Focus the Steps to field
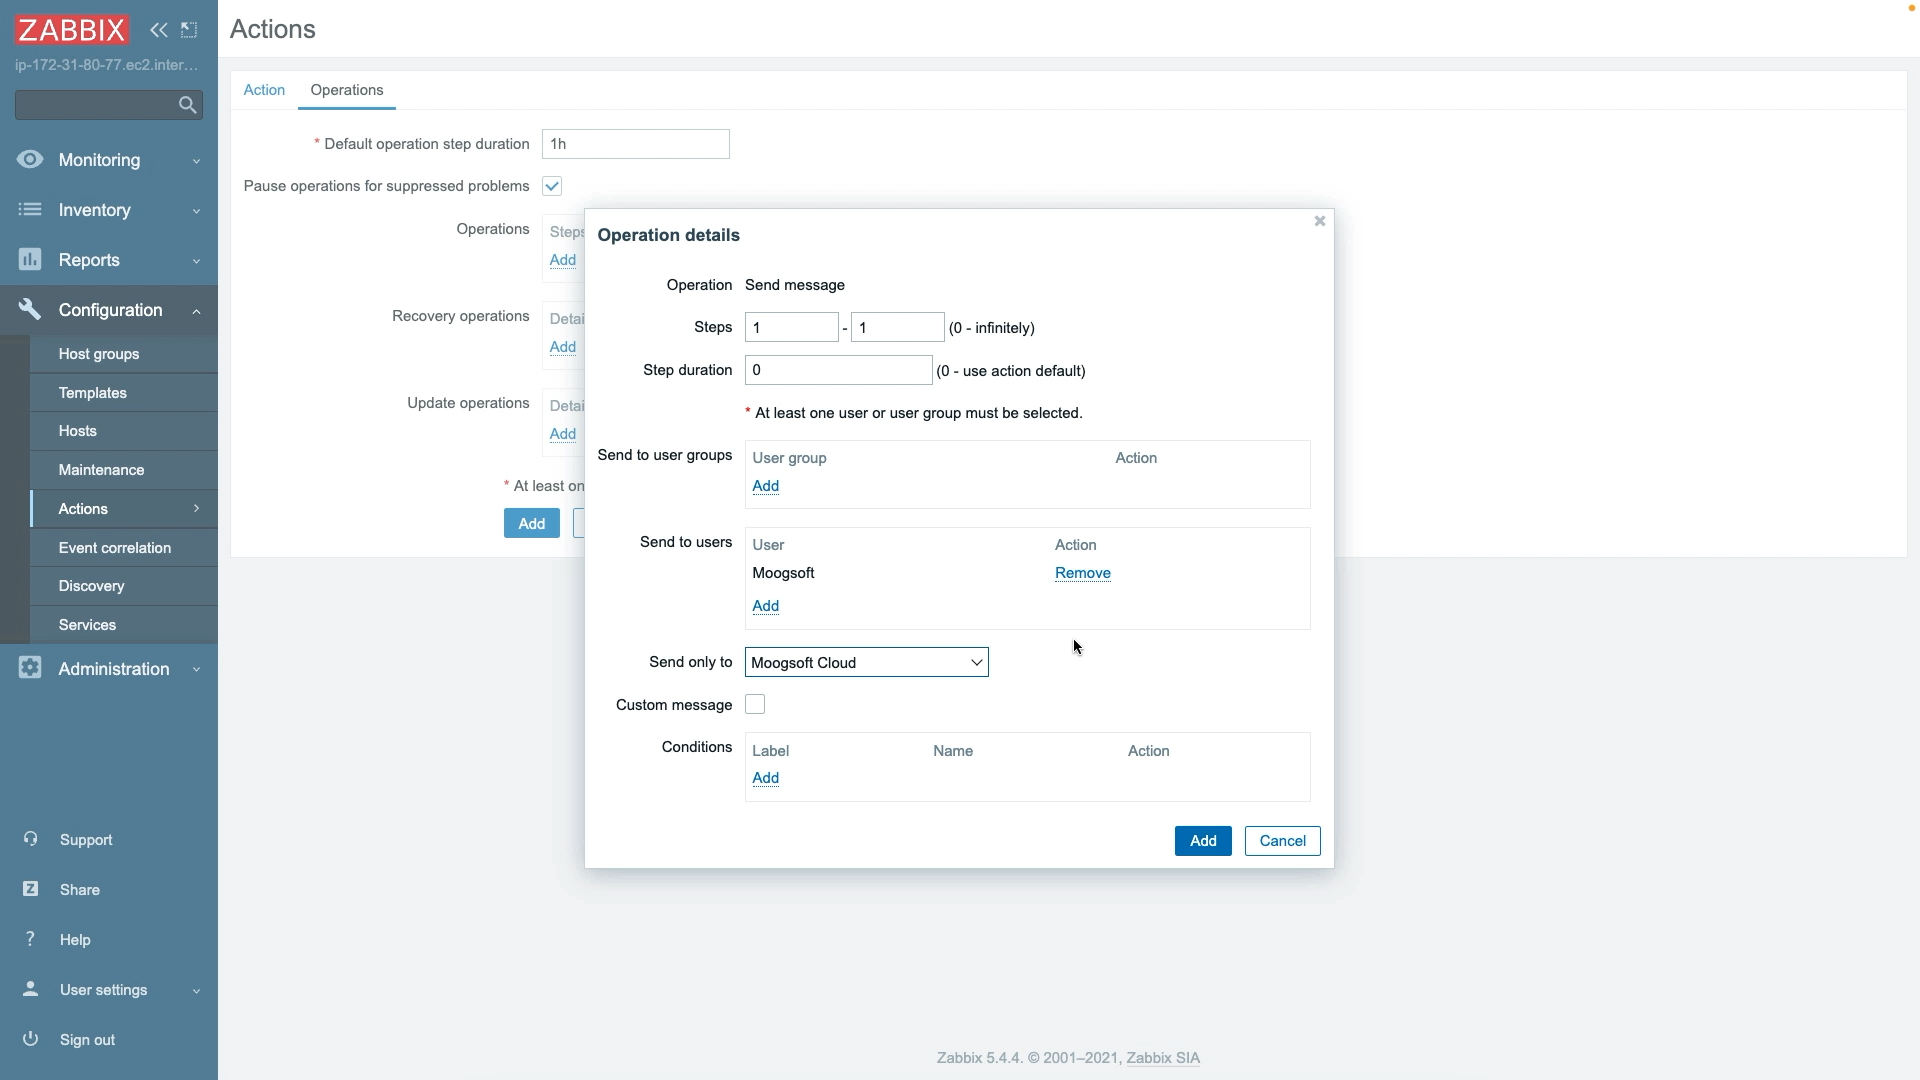1920x1080 pixels. (898, 327)
